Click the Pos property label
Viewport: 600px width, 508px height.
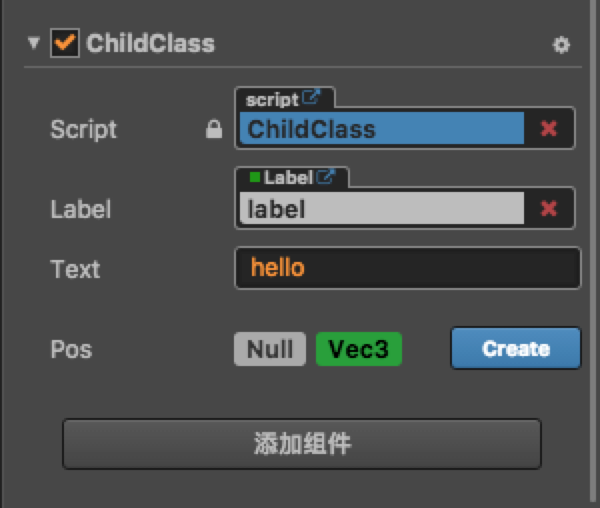[71, 350]
